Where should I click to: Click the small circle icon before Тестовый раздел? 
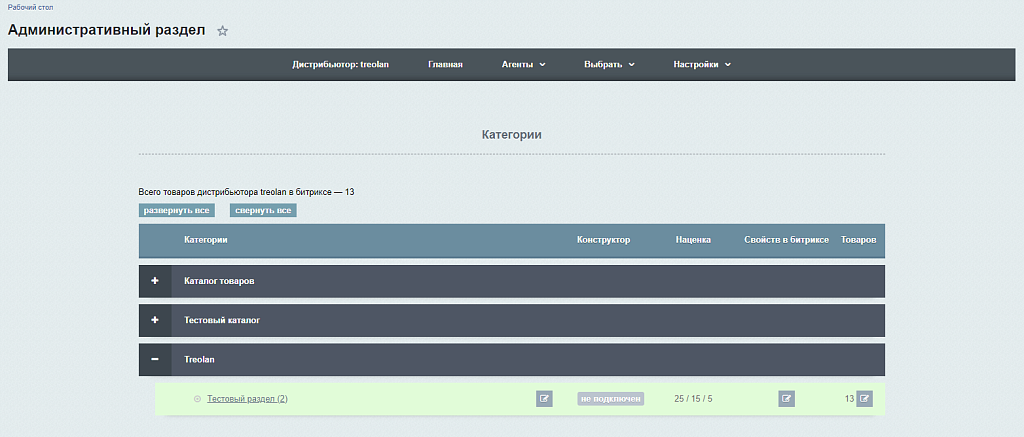click(x=197, y=399)
